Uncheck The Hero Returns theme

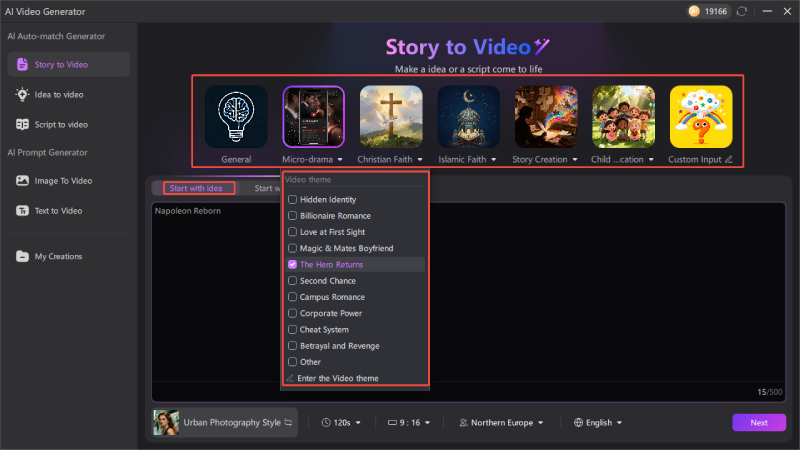coord(292,265)
